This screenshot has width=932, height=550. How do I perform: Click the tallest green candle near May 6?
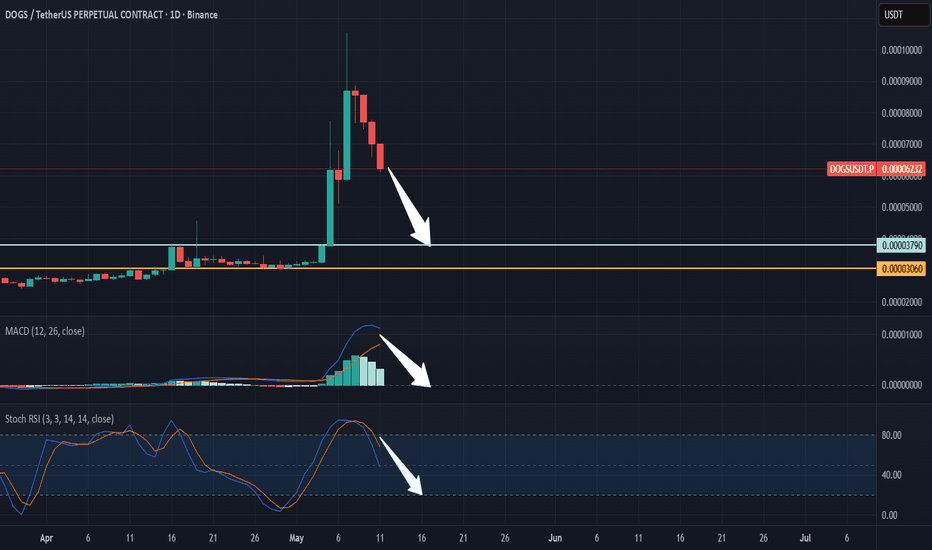coord(347,135)
